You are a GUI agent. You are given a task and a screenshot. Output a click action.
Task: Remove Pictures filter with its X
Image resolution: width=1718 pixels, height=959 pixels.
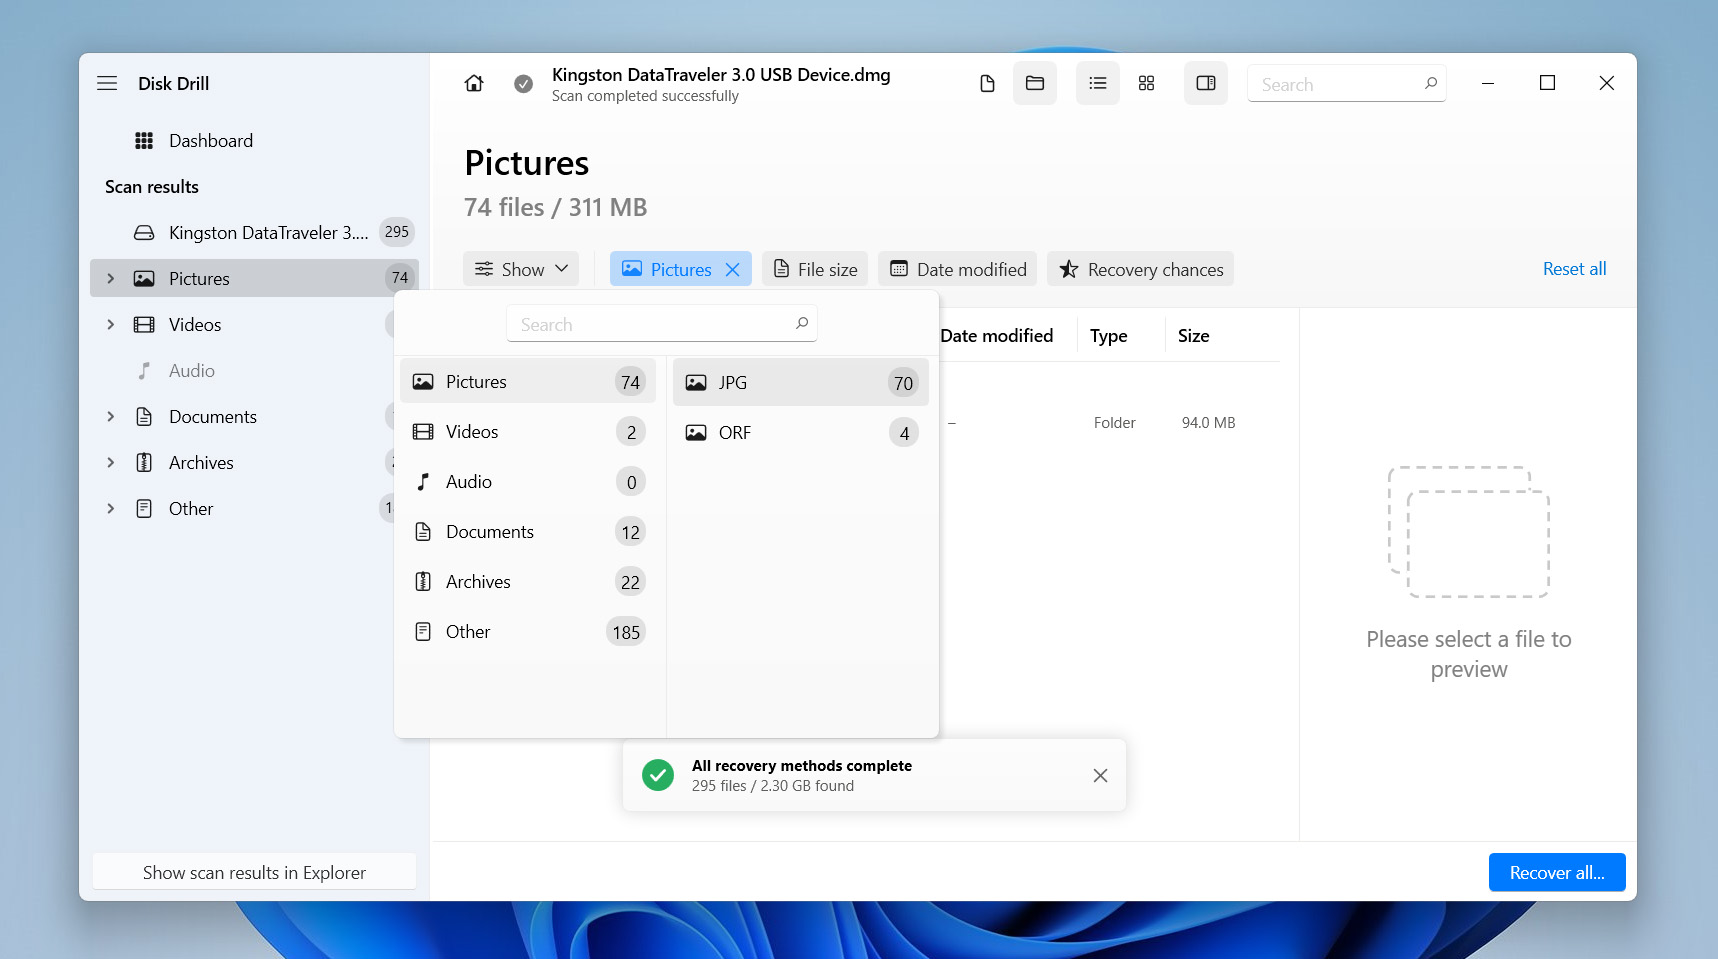pyautogui.click(x=732, y=270)
